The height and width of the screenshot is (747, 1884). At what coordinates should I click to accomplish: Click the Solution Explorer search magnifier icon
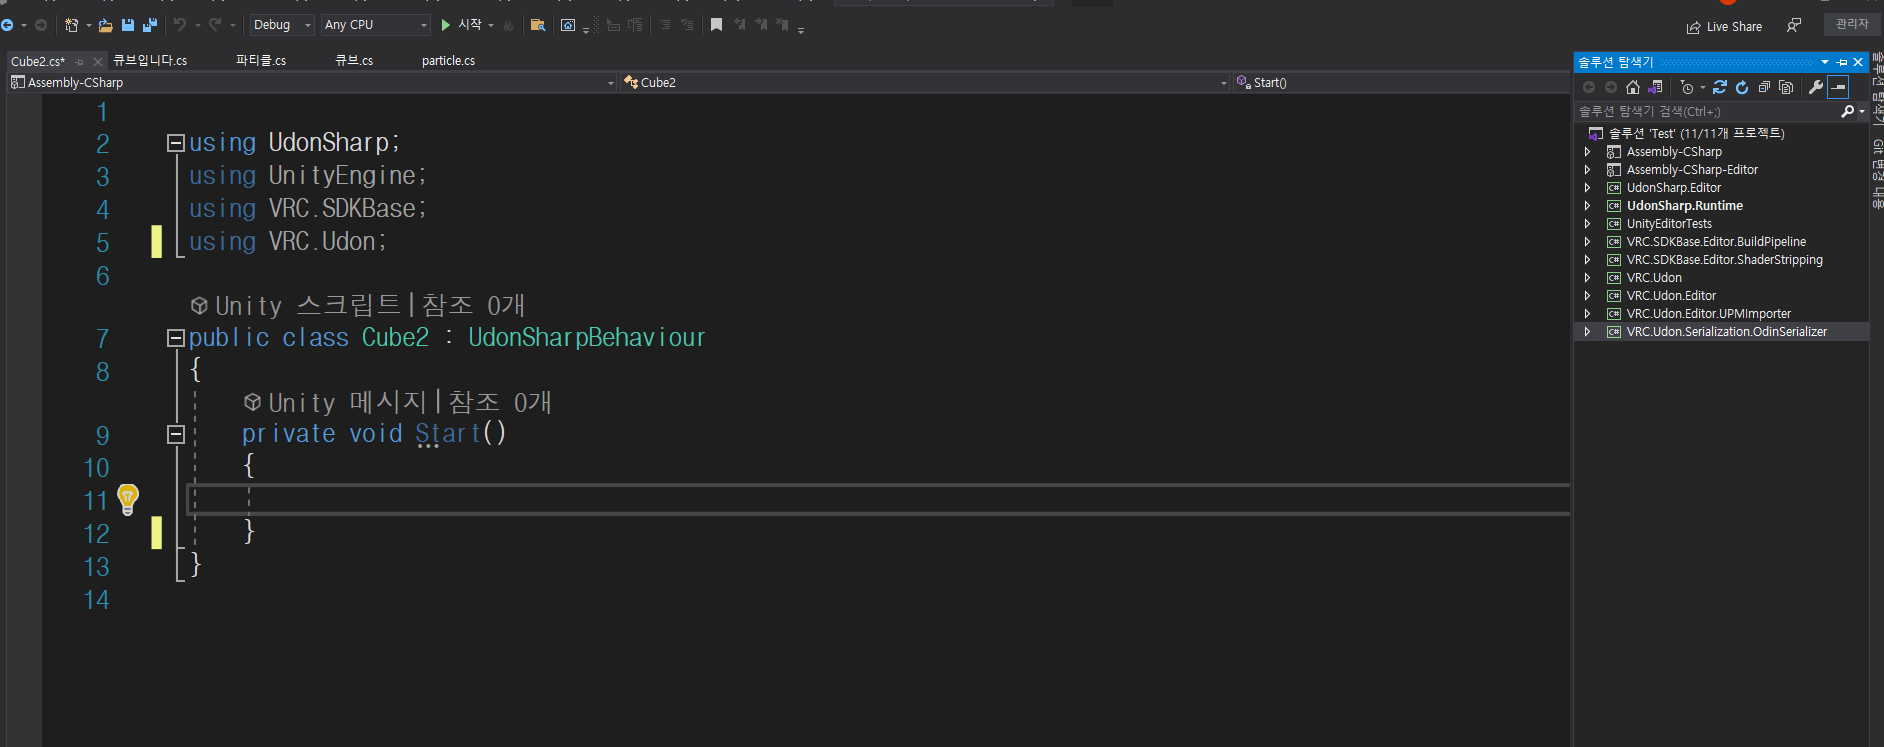point(1847,112)
